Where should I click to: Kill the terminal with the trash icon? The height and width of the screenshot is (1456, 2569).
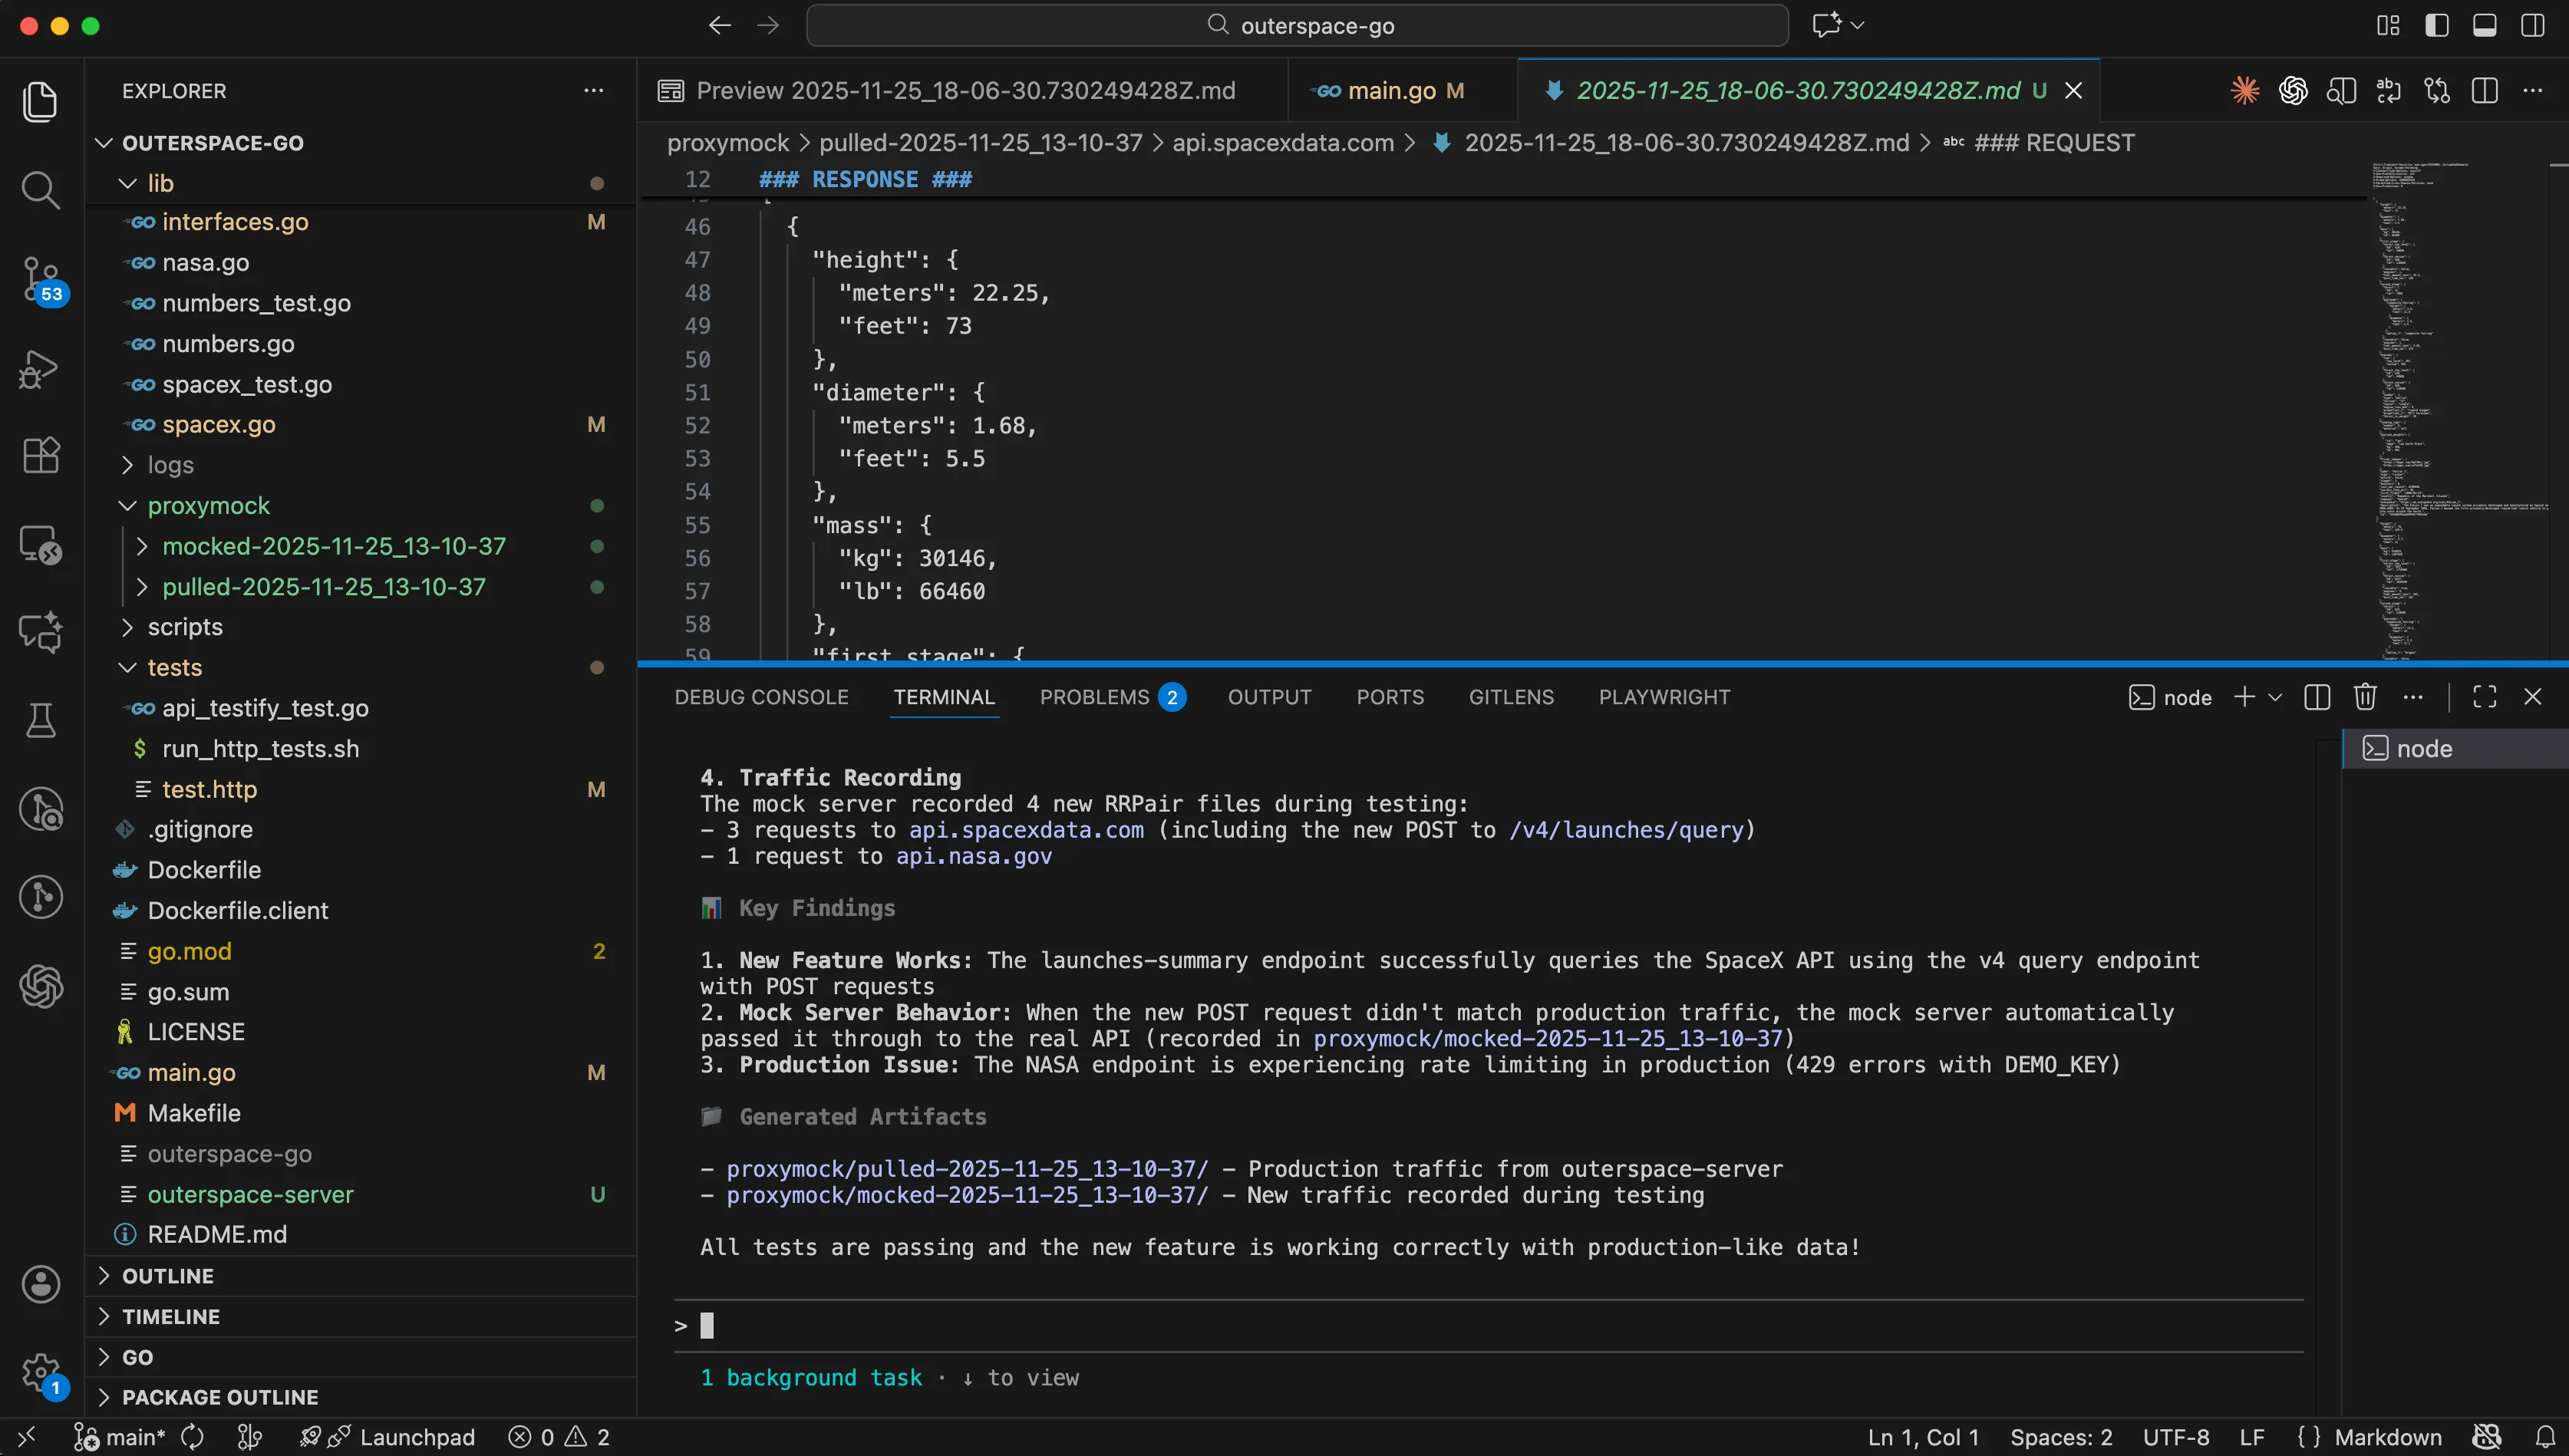click(2365, 697)
